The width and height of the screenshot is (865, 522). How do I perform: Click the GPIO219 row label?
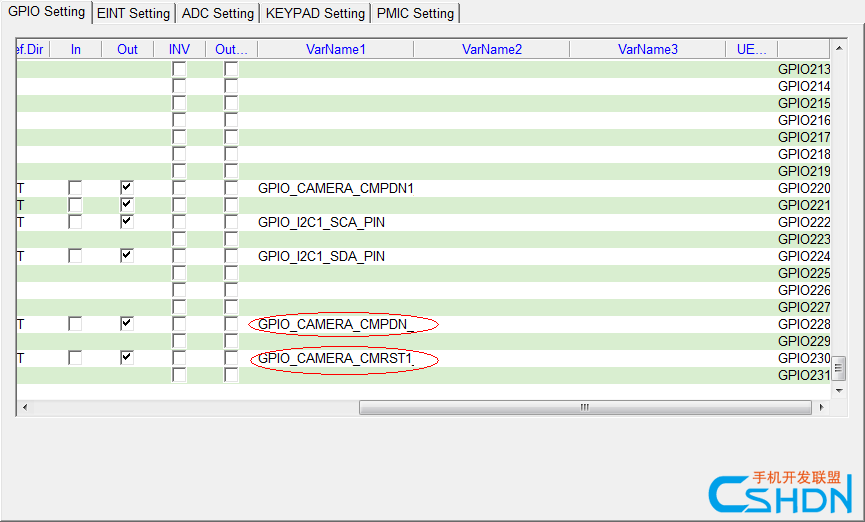click(804, 172)
